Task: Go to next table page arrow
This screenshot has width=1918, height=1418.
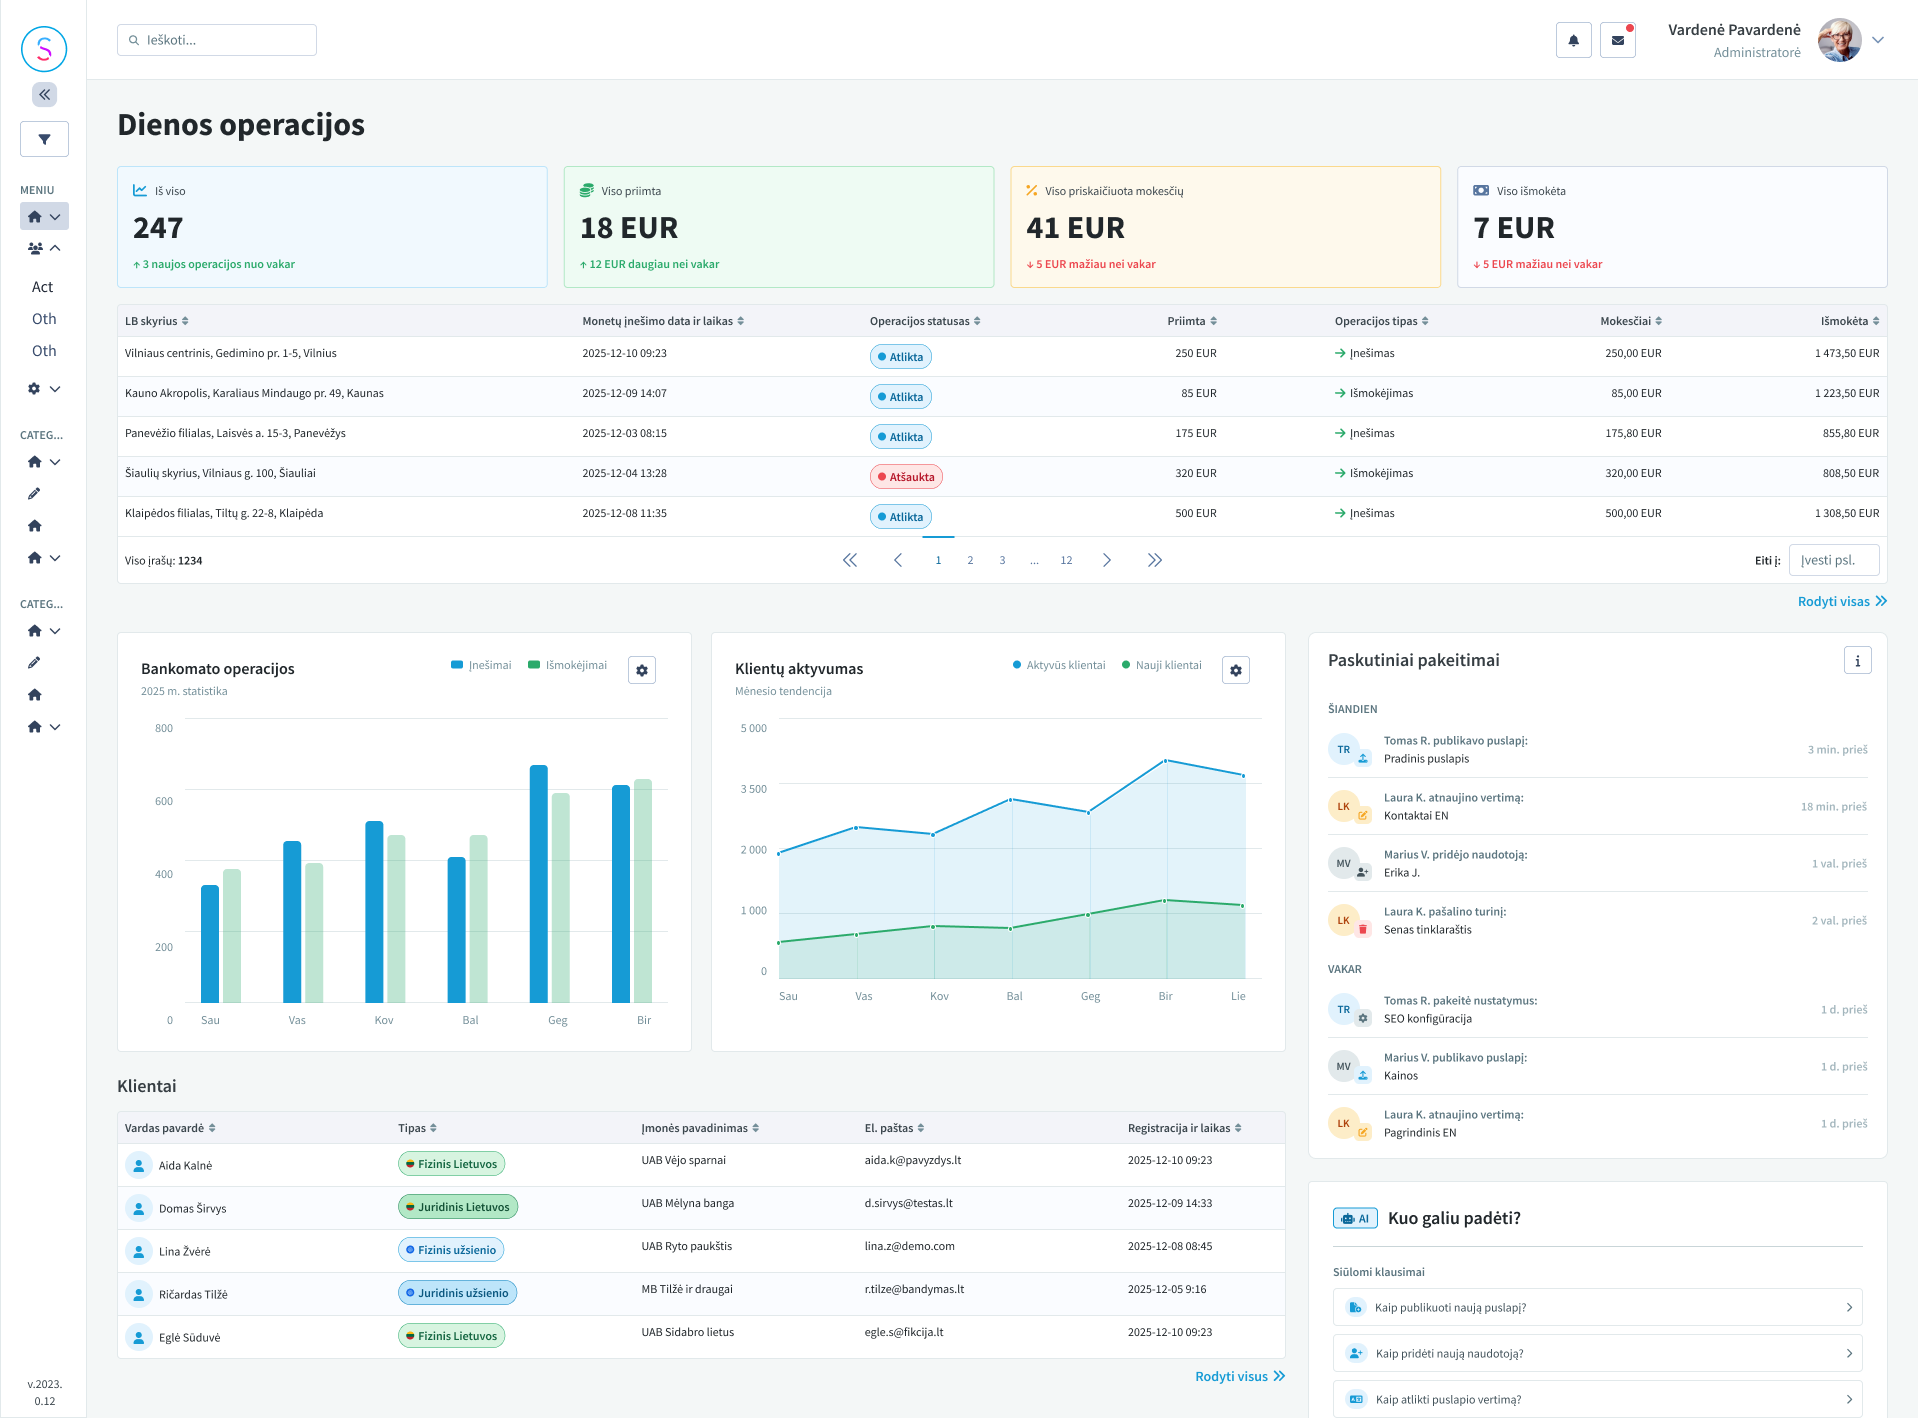Action: (x=1106, y=560)
